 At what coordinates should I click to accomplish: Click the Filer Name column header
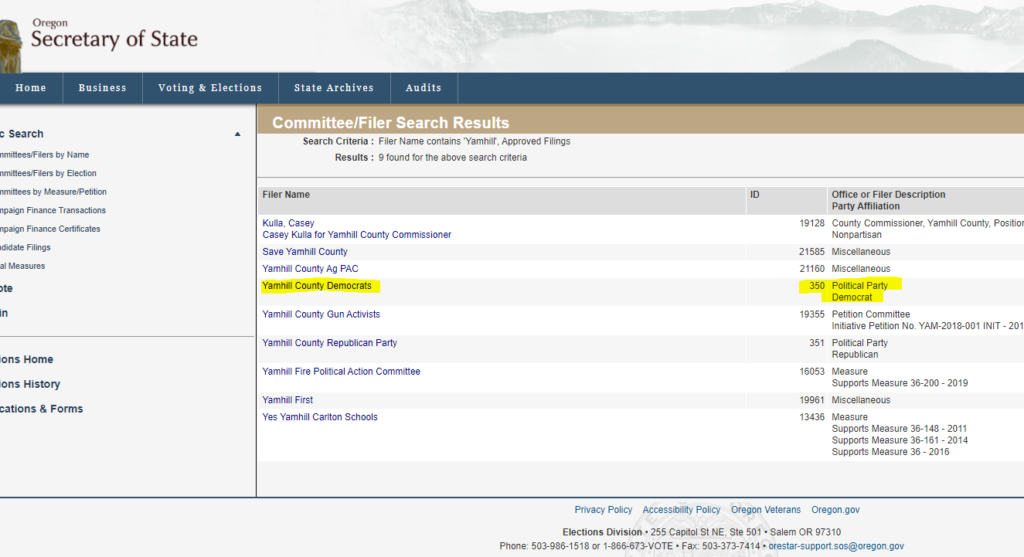[286, 195]
